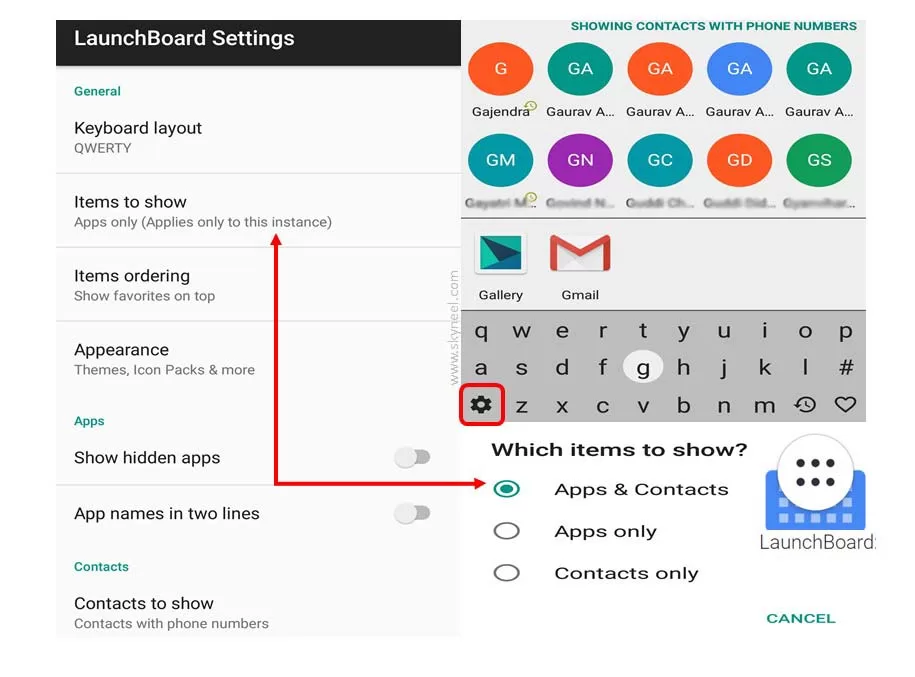Tap the history clock key on keyboard
This screenshot has height=677, width=915.
click(x=805, y=404)
